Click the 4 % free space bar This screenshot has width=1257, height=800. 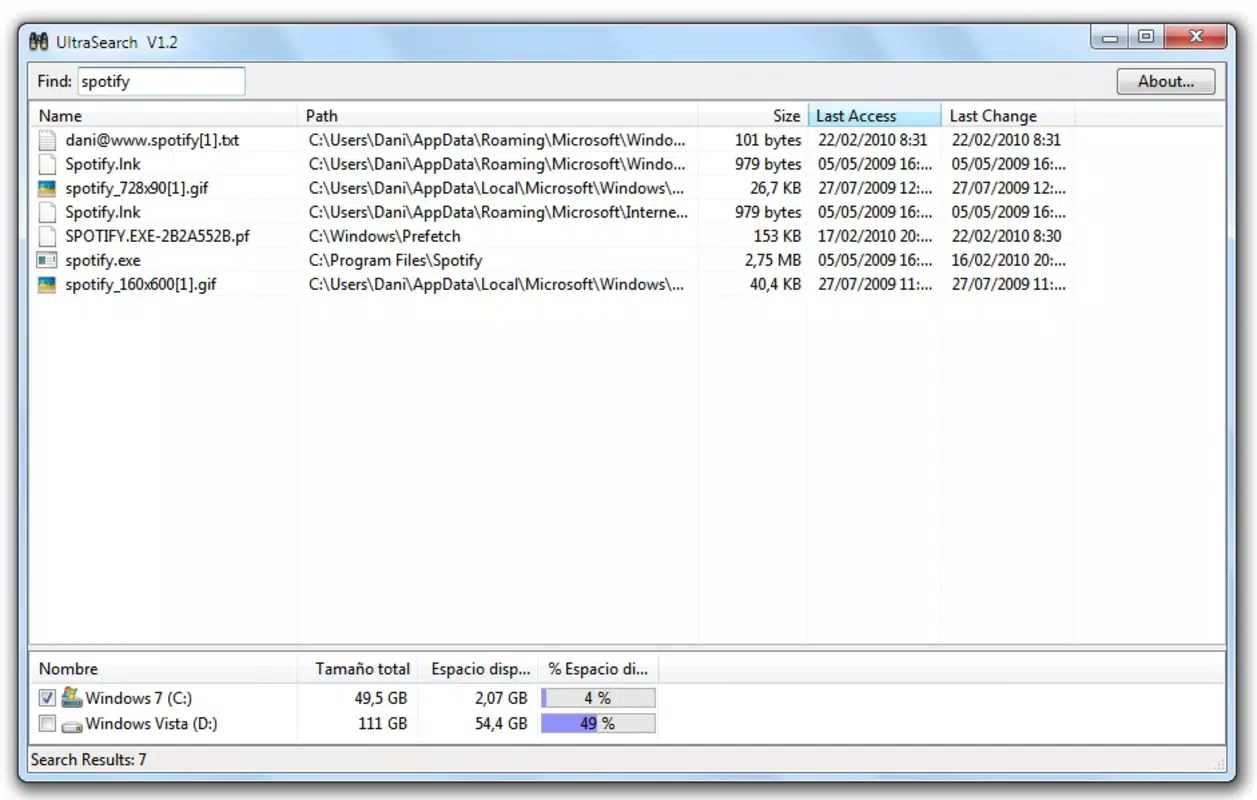[598, 698]
